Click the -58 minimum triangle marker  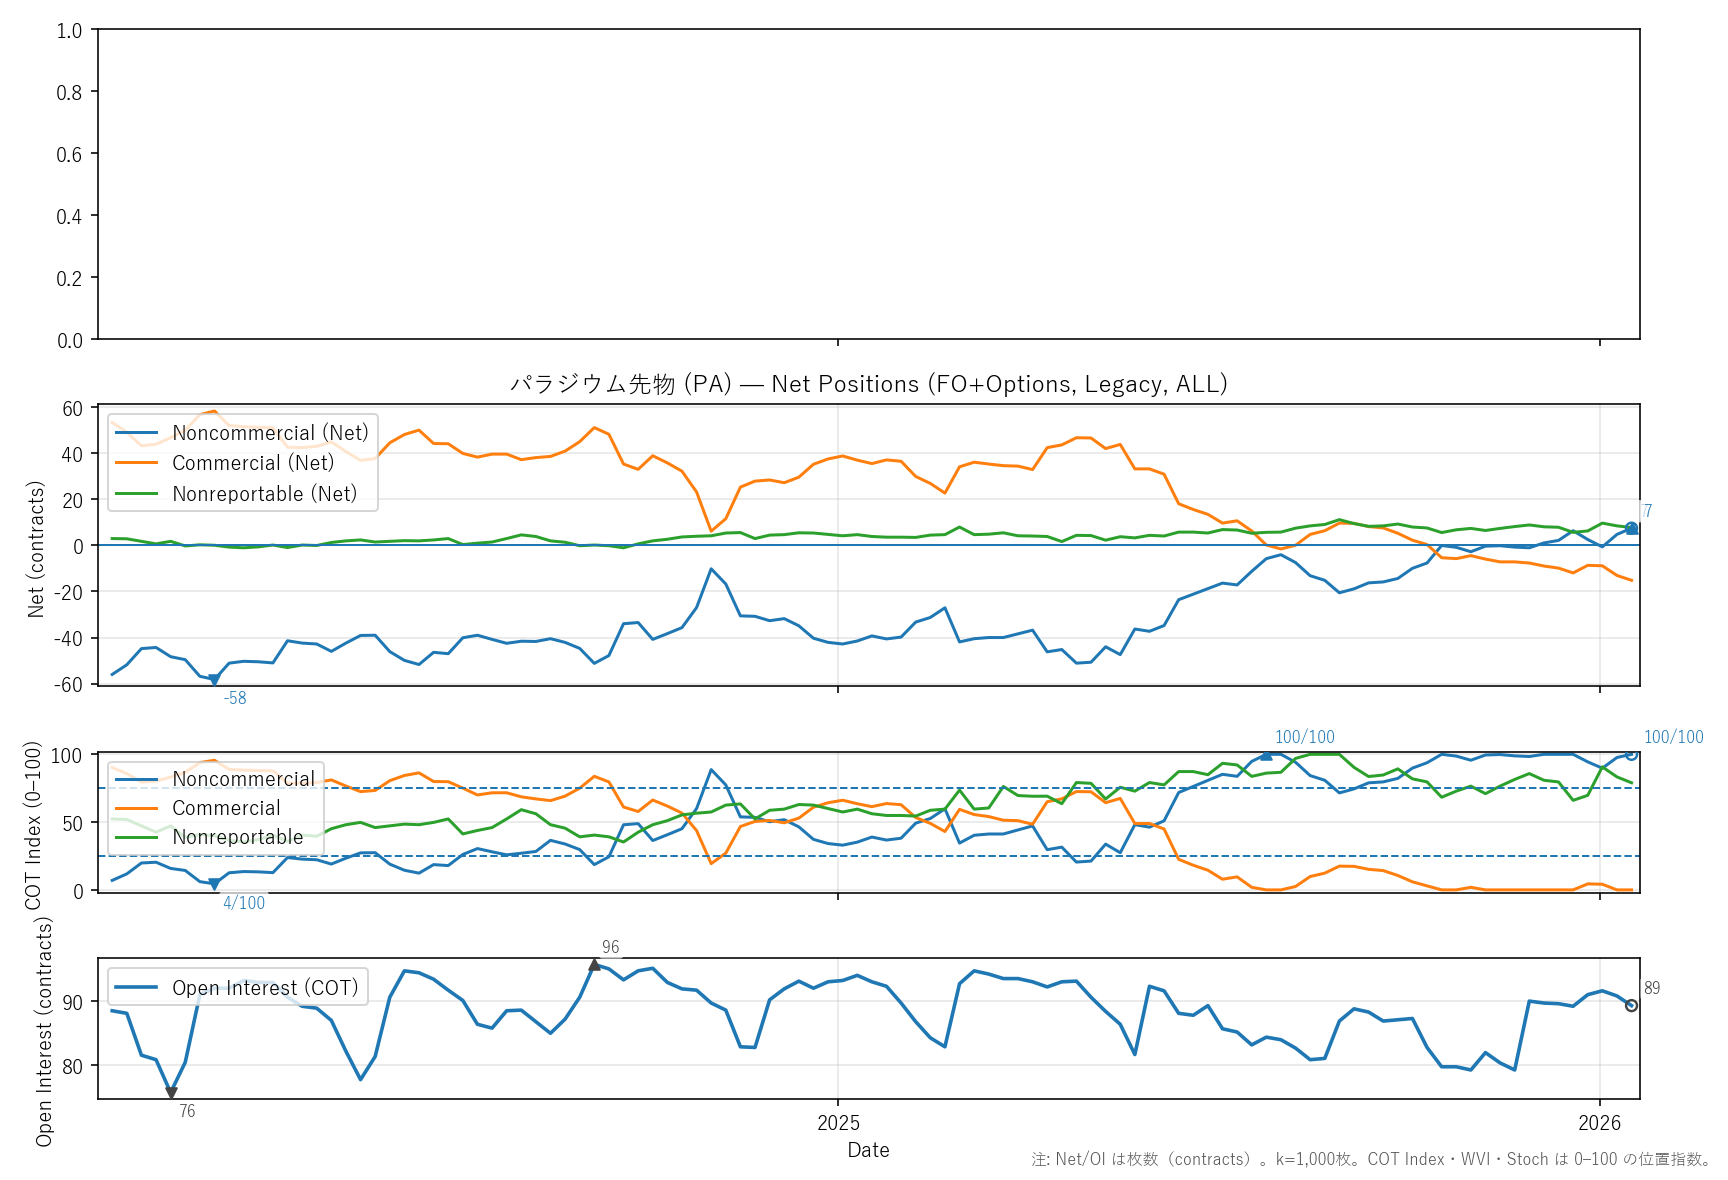213,680
